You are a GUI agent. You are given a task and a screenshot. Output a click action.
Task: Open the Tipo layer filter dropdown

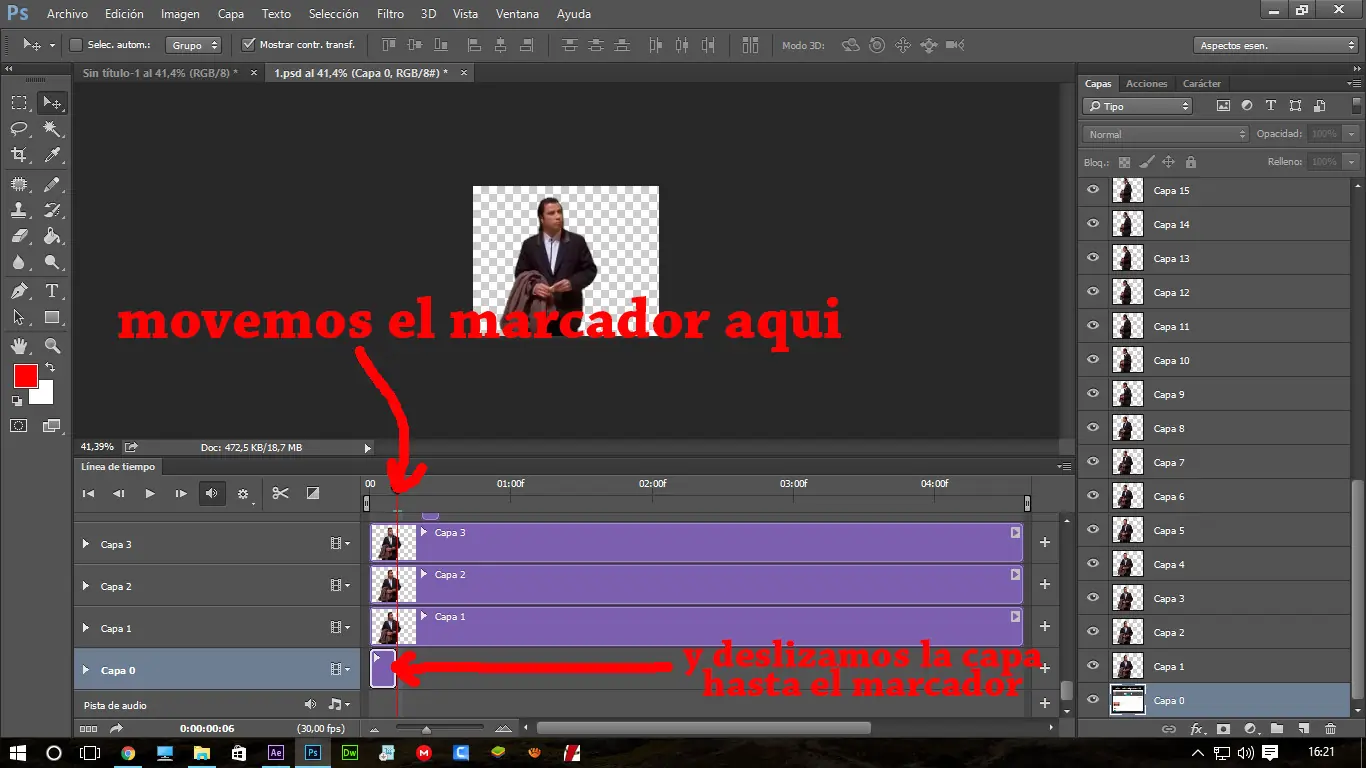coord(1138,106)
